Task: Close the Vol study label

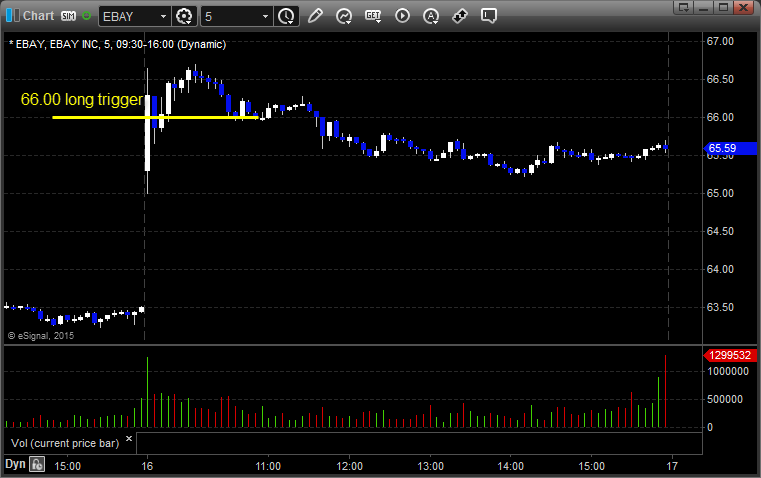Action: (x=129, y=439)
